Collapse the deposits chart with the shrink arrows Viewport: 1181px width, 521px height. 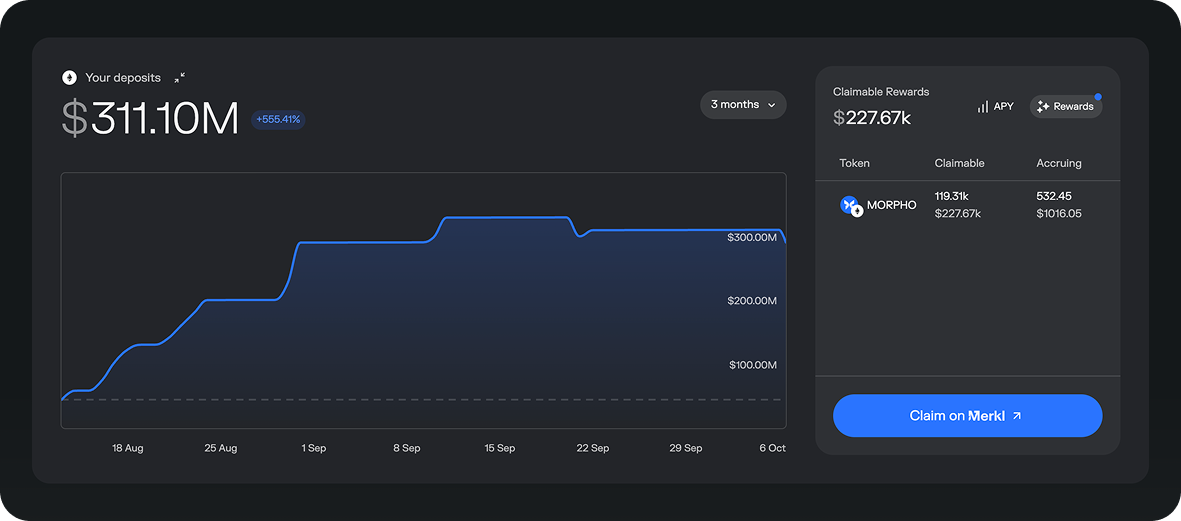[180, 78]
